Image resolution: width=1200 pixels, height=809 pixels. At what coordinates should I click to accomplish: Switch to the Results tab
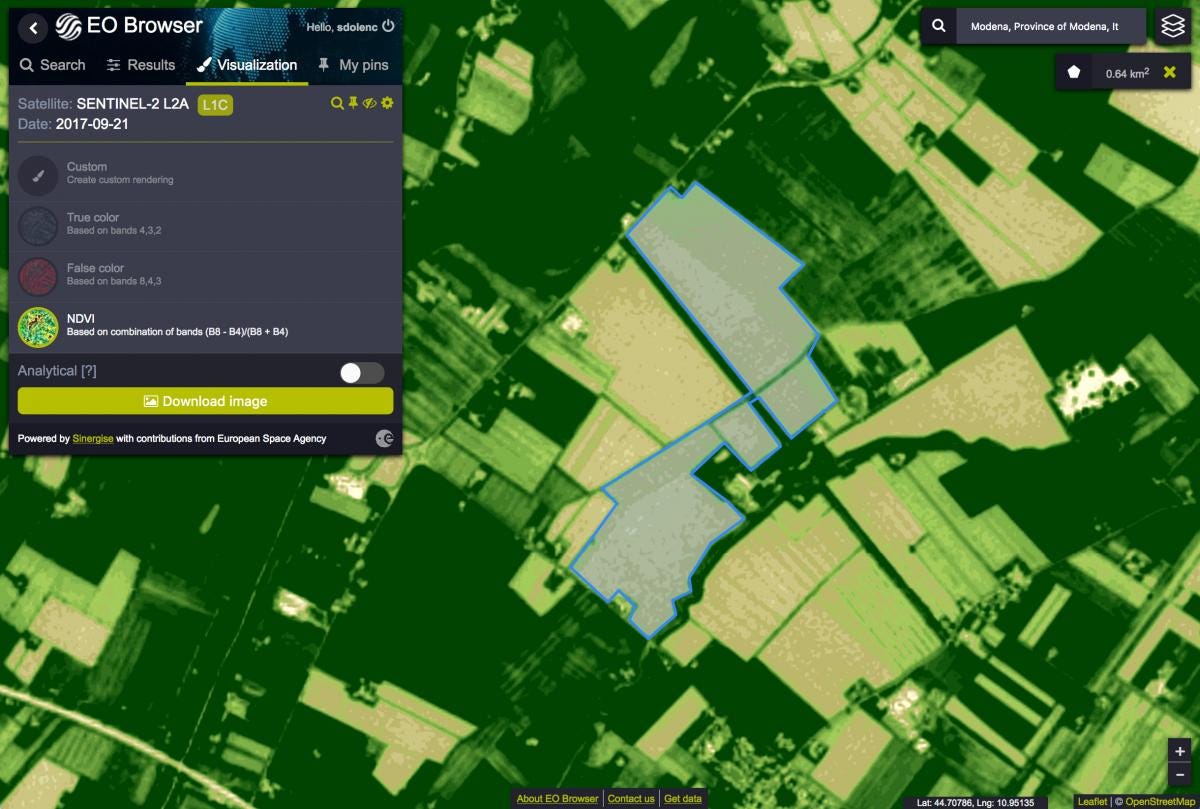tap(141, 65)
